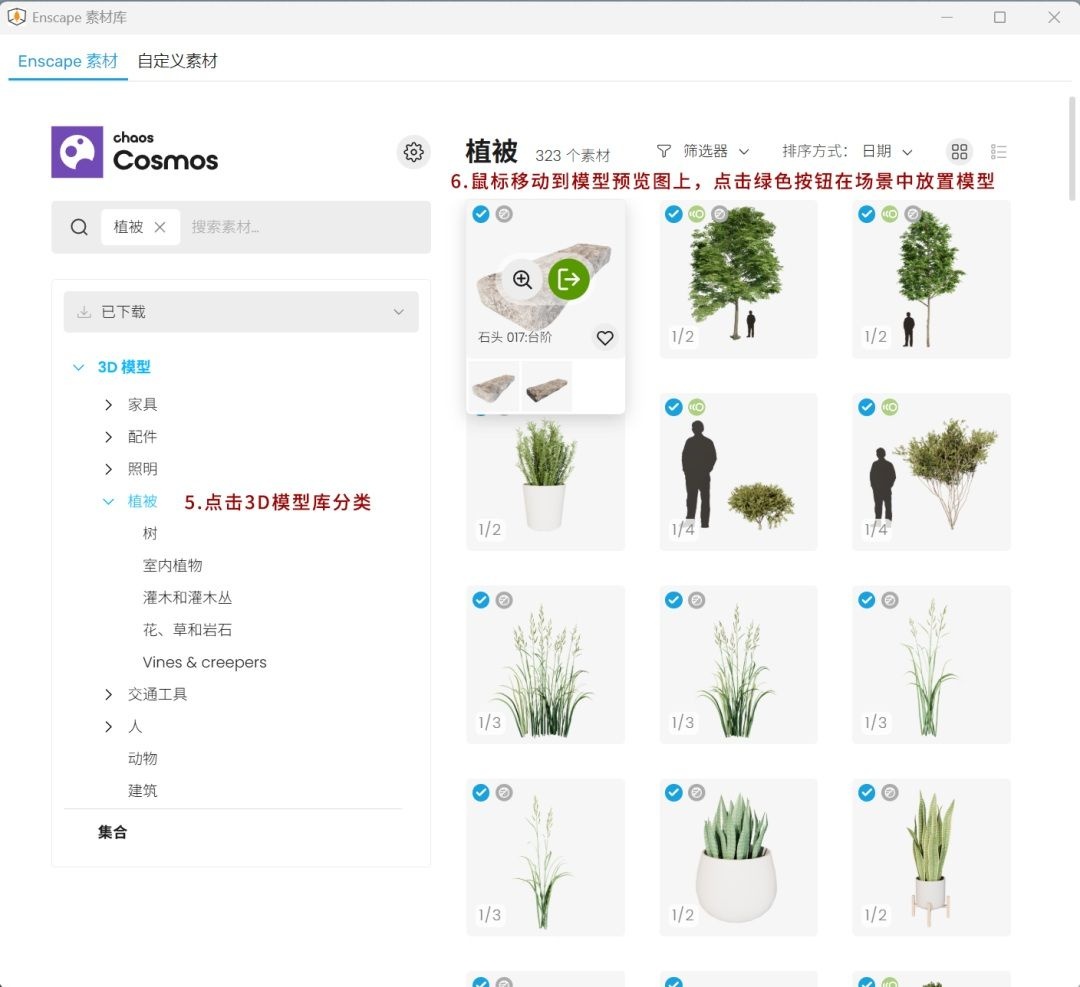
Task: Select the second stone variant thumbnail
Action: [547, 387]
